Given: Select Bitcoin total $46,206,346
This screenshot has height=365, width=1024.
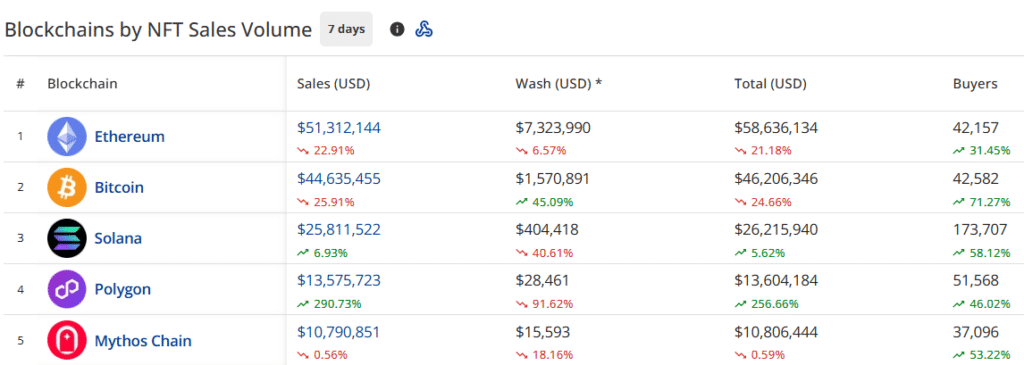Looking at the screenshot, I should pos(776,179).
